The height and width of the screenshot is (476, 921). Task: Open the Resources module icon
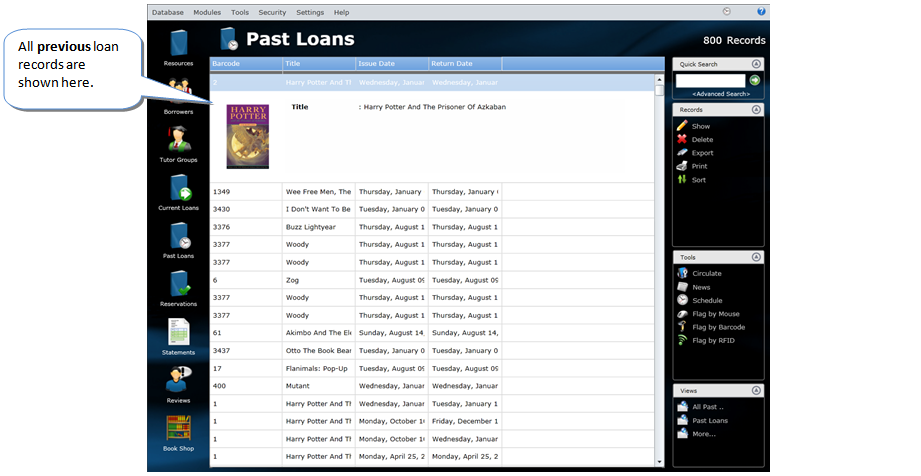[x=179, y=44]
